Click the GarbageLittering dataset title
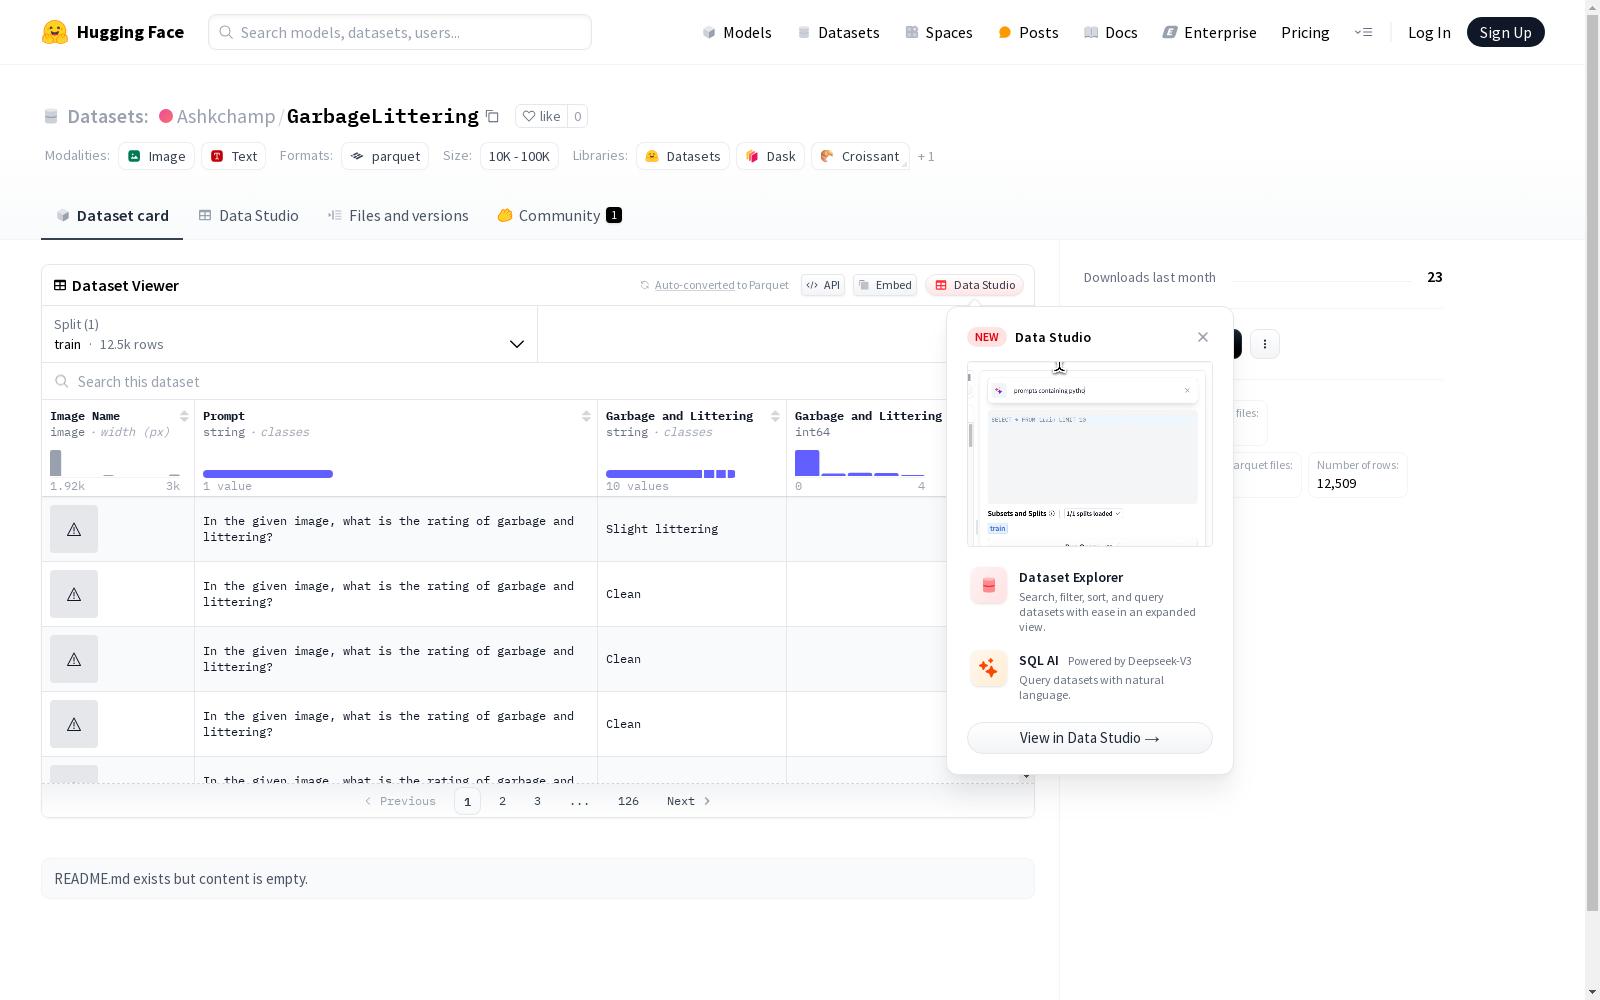Screen dimensions: 1600x1000 point(382,116)
